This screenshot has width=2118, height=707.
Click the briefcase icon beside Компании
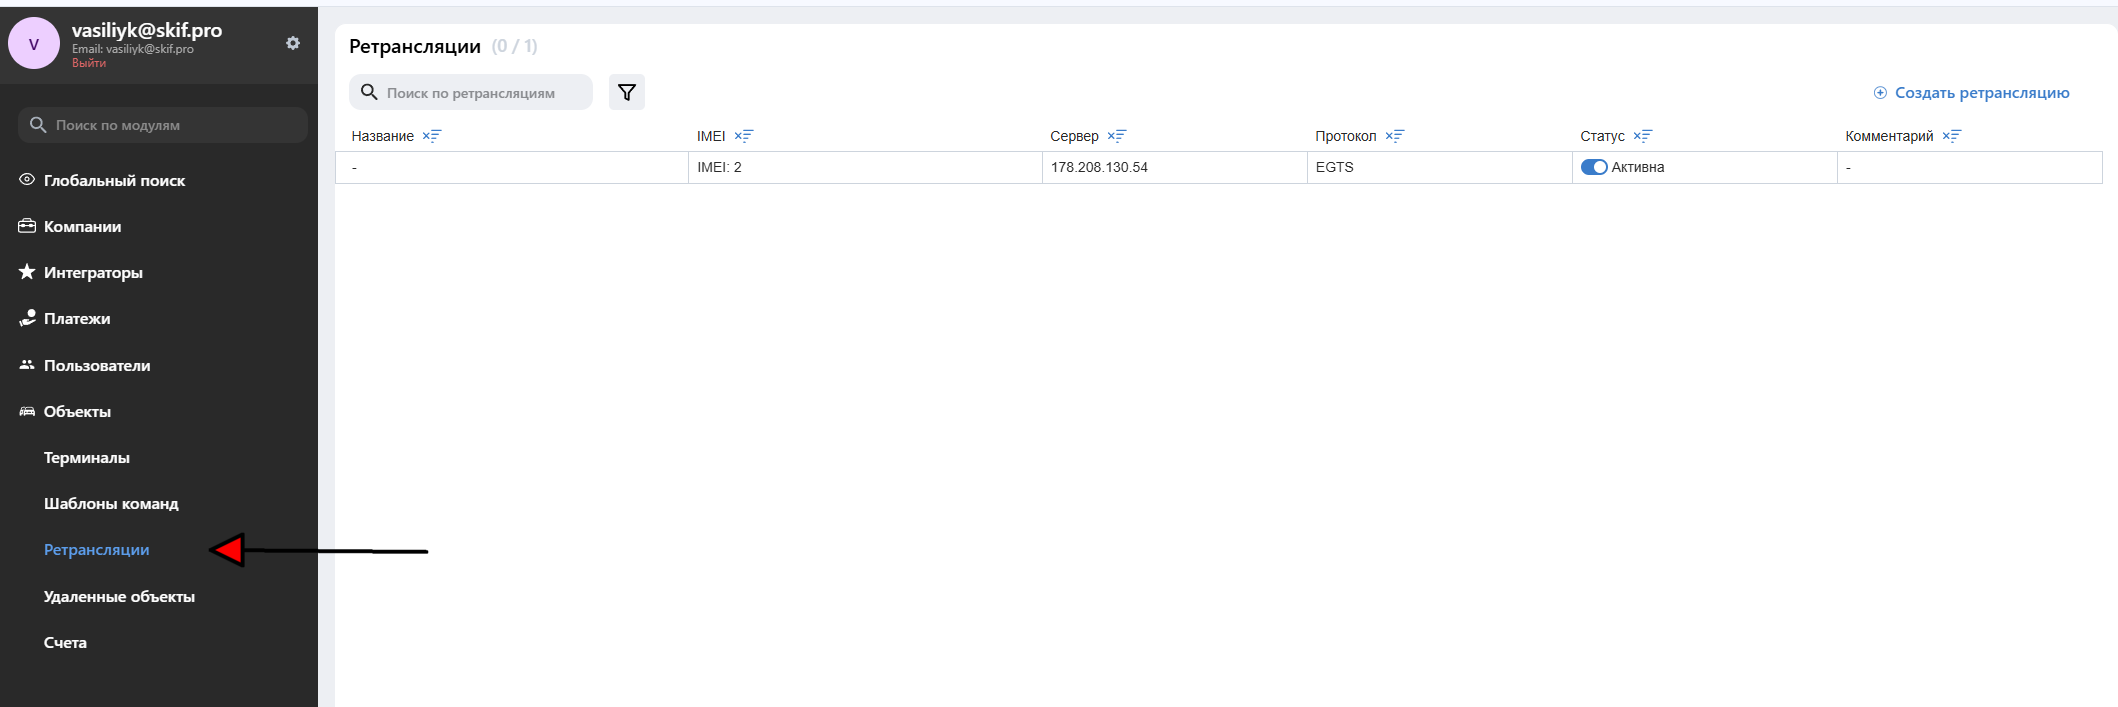(27, 226)
